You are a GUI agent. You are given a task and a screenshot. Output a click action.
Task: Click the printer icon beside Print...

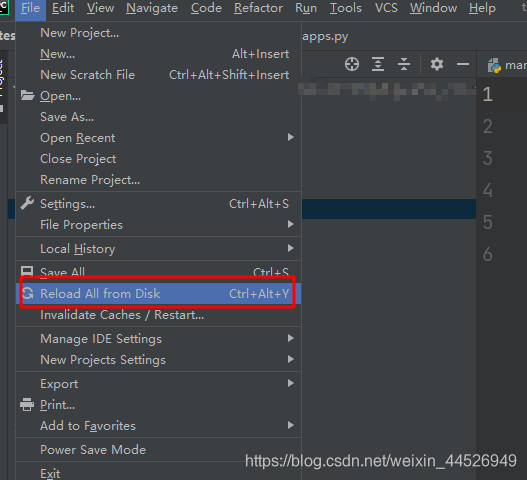(x=27, y=404)
